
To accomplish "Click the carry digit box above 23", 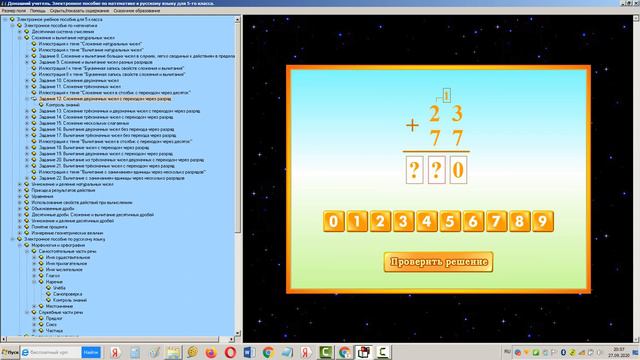I will click(447, 96).
